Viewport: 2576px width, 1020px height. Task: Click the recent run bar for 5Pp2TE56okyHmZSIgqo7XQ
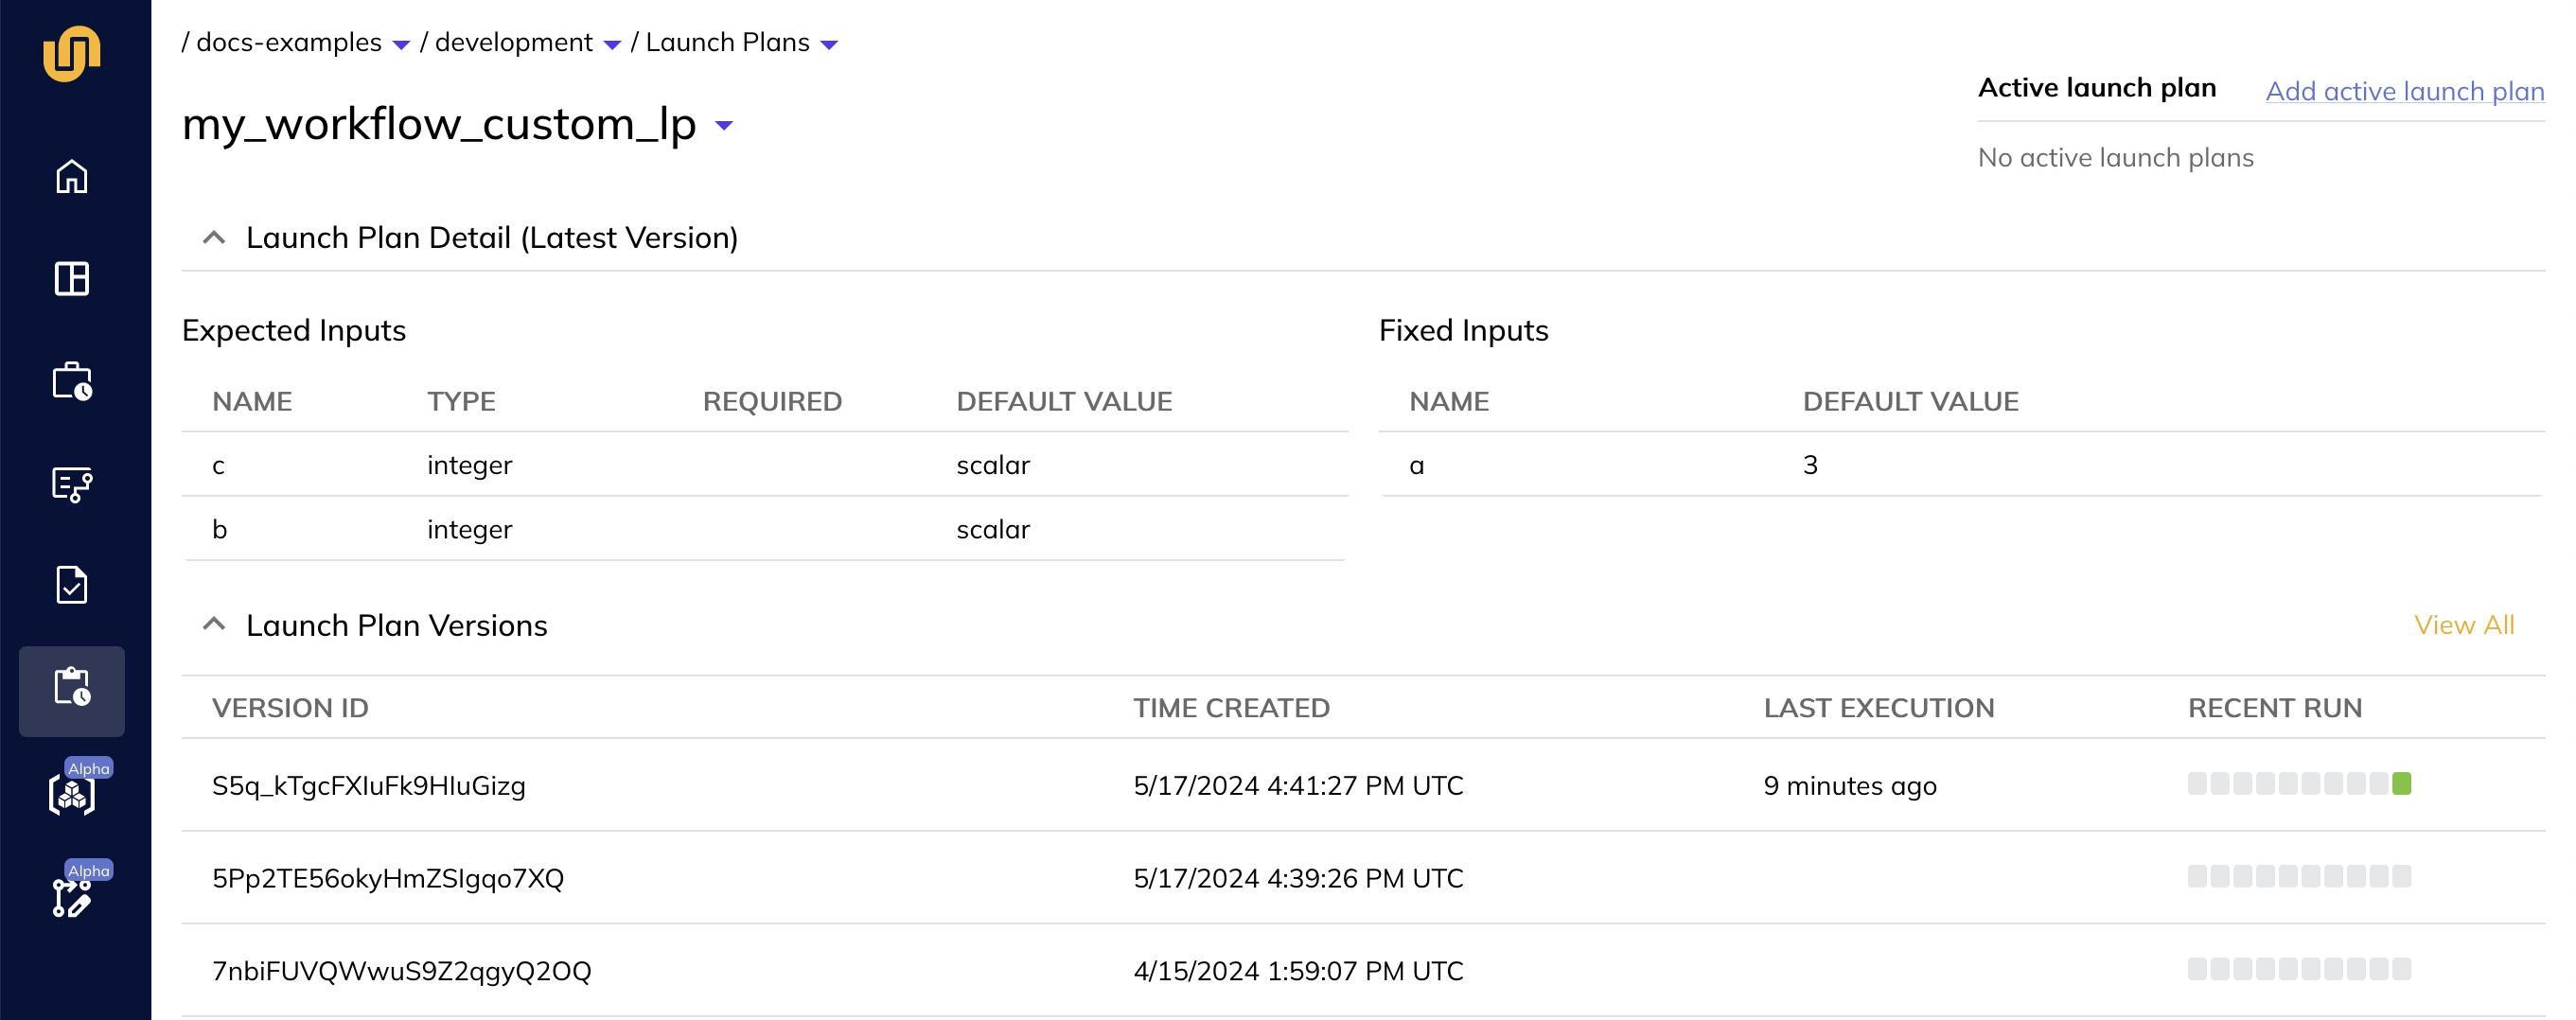(2299, 877)
